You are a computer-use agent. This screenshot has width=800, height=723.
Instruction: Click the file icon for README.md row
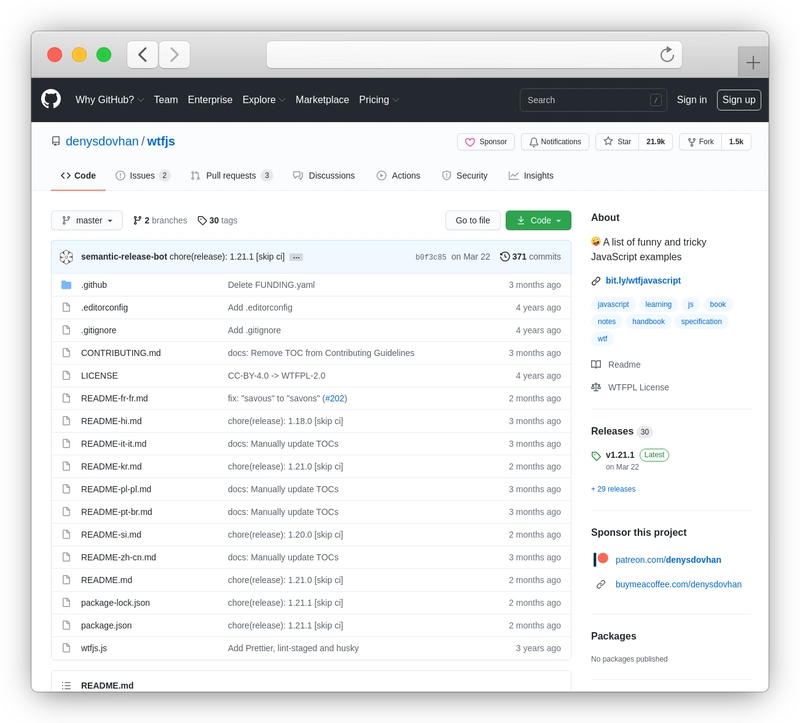tap(66, 580)
